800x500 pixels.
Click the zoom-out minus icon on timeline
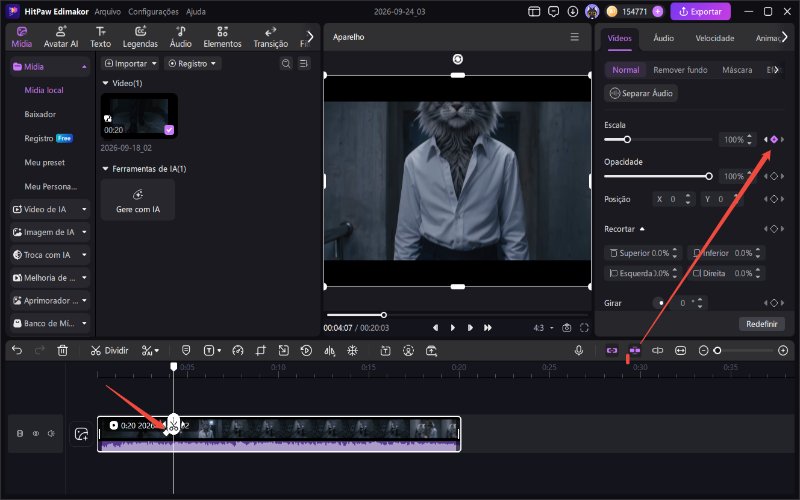pyautogui.click(x=703, y=351)
